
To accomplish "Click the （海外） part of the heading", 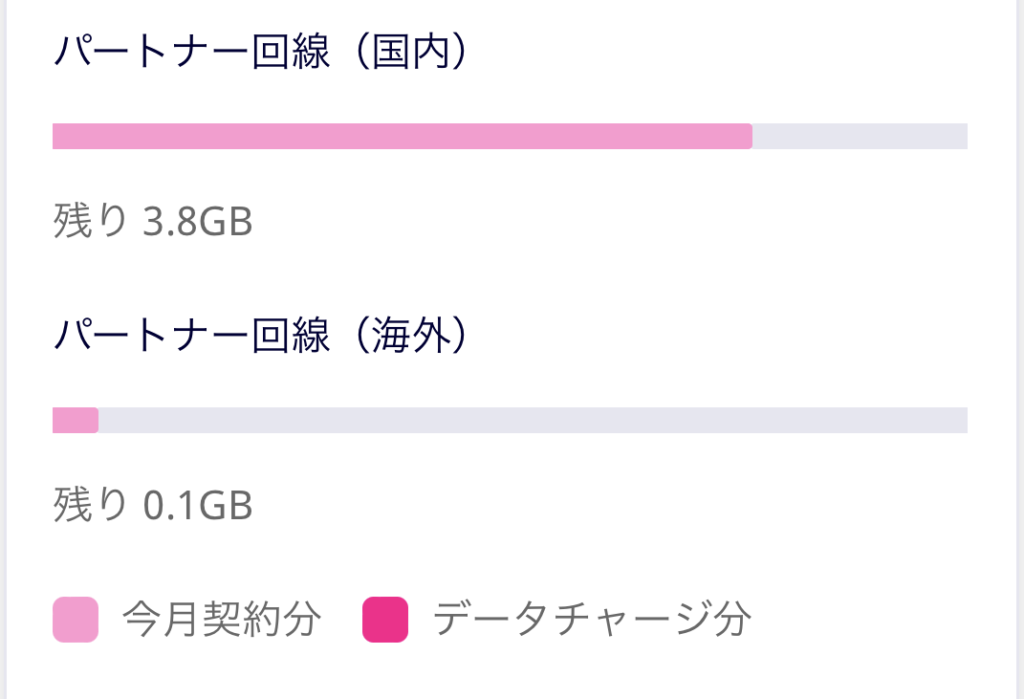I will 411,335.
